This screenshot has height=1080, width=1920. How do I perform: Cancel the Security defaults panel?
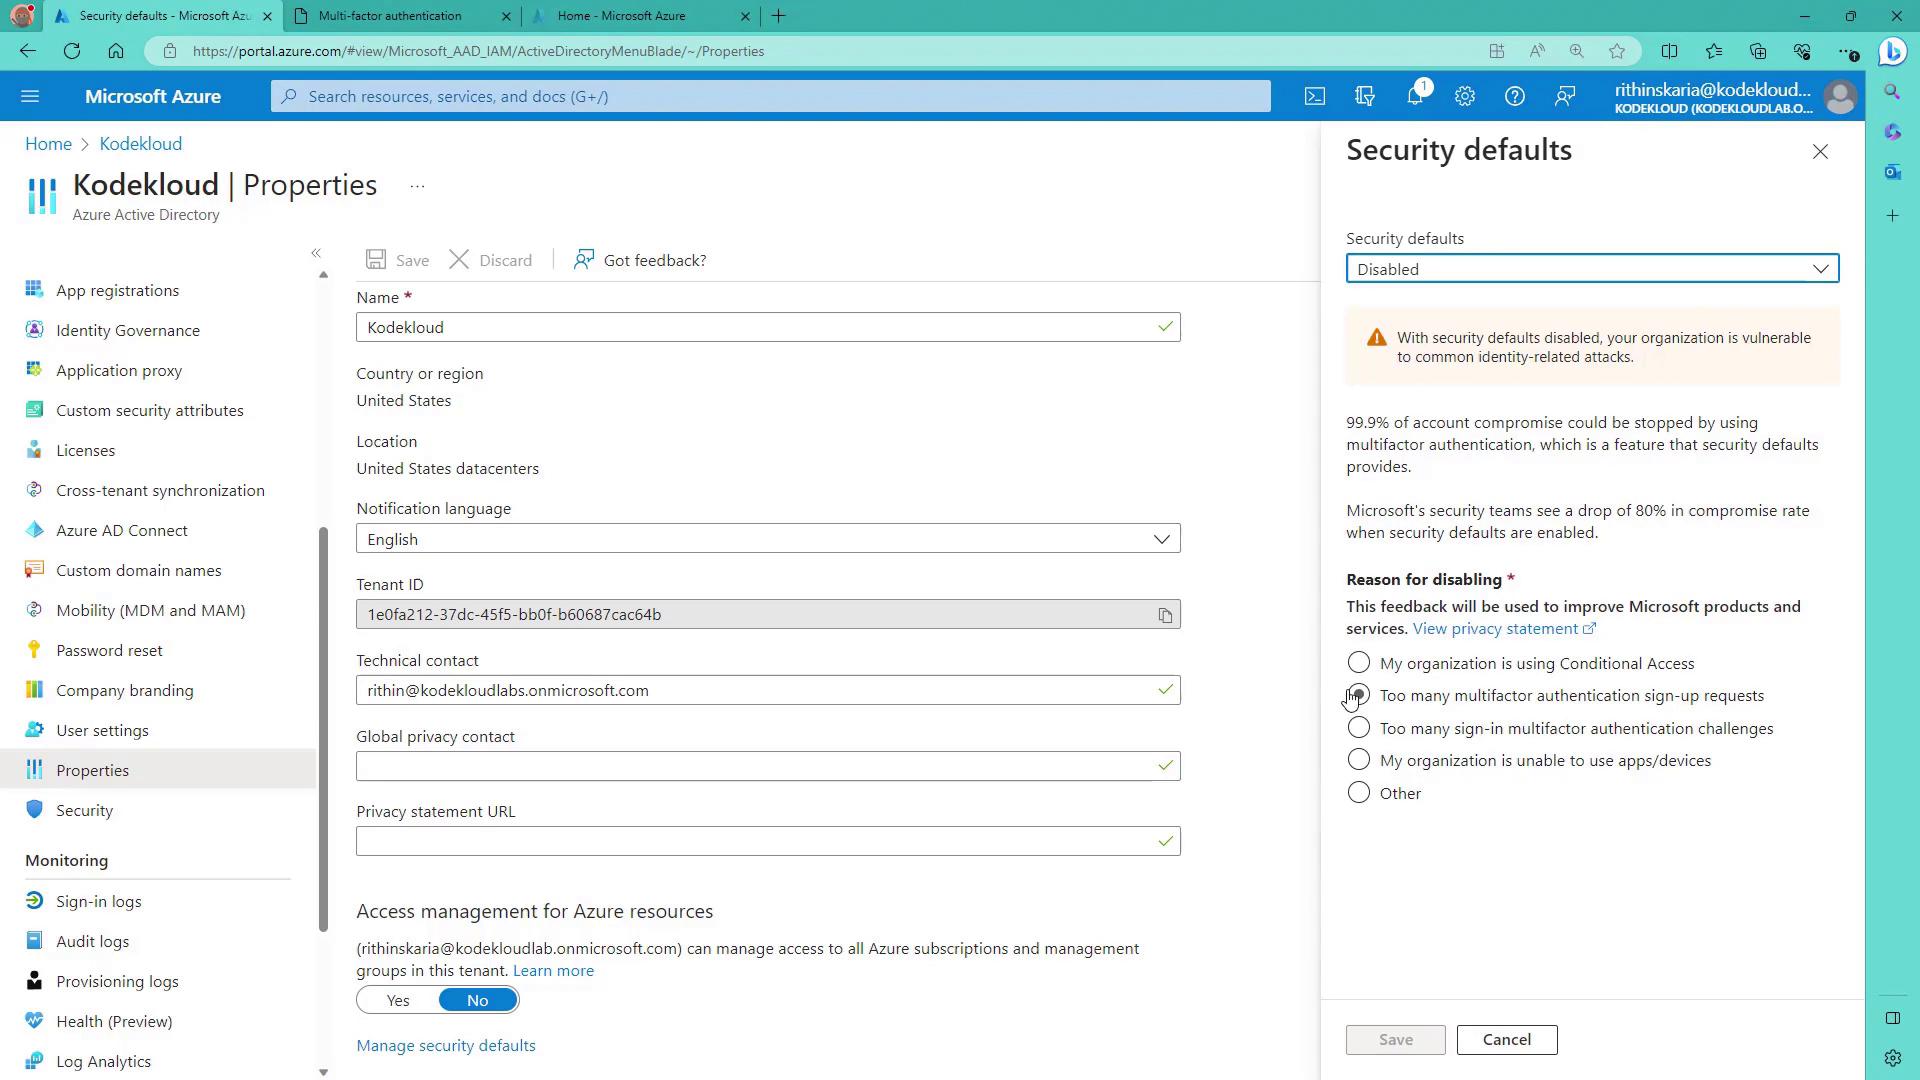click(1506, 1040)
